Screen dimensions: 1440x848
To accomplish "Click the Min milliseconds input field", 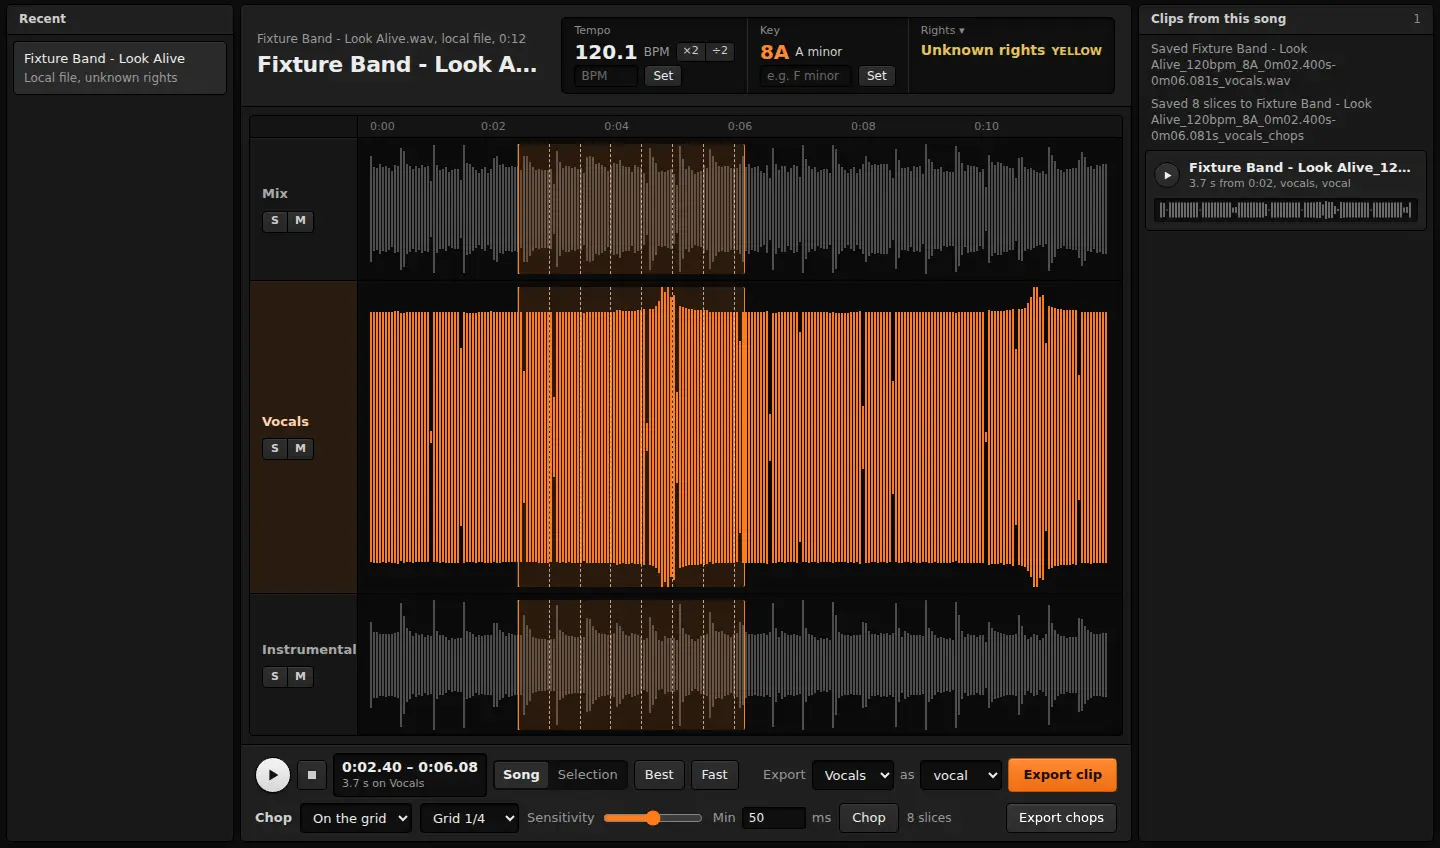I will point(773,818).
